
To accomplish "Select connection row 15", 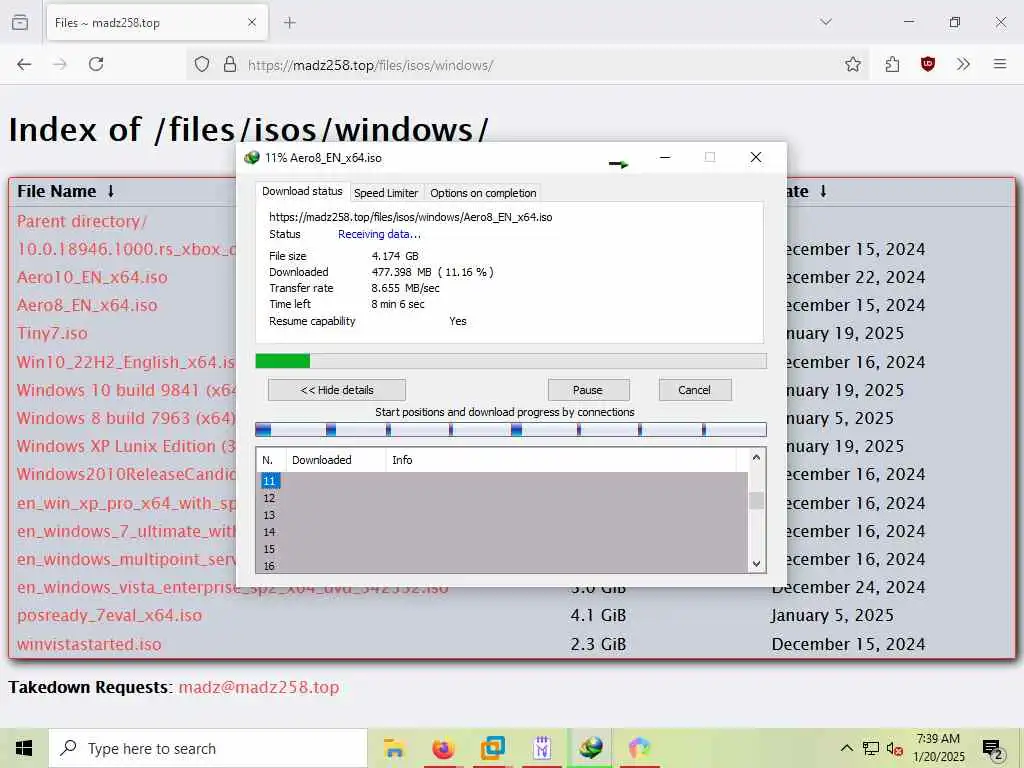I will 502,549.
